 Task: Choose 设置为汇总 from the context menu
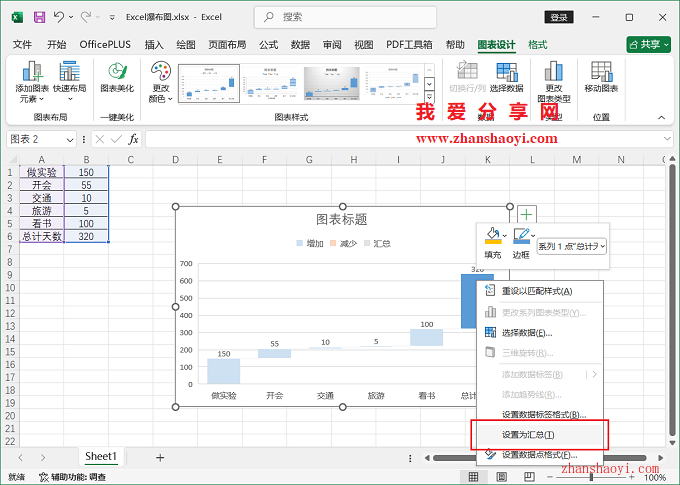(x=523, y=434)
